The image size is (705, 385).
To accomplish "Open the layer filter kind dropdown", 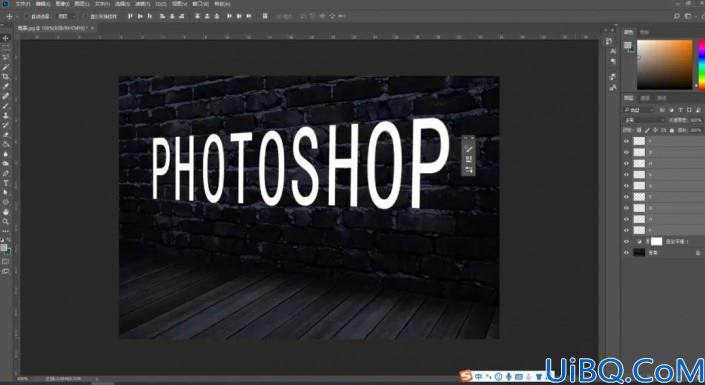I will coord(639,110).
